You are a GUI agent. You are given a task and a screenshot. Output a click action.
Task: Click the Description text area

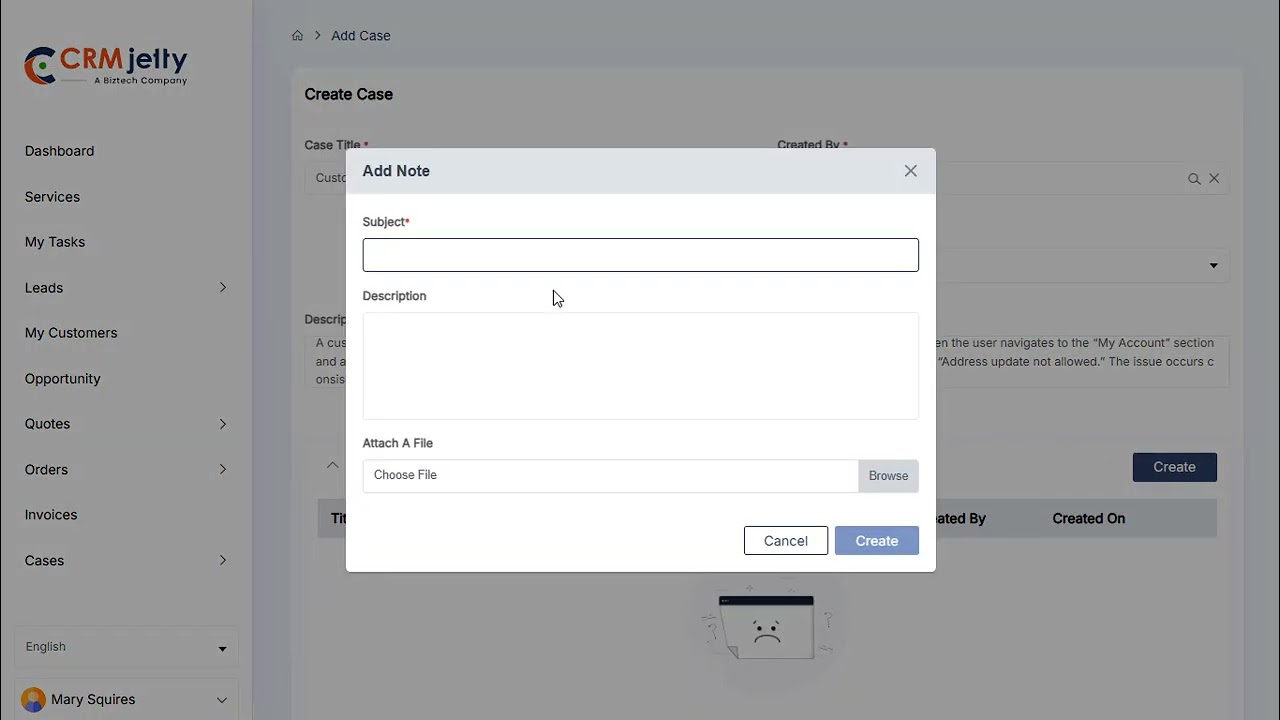click(640, 366)
